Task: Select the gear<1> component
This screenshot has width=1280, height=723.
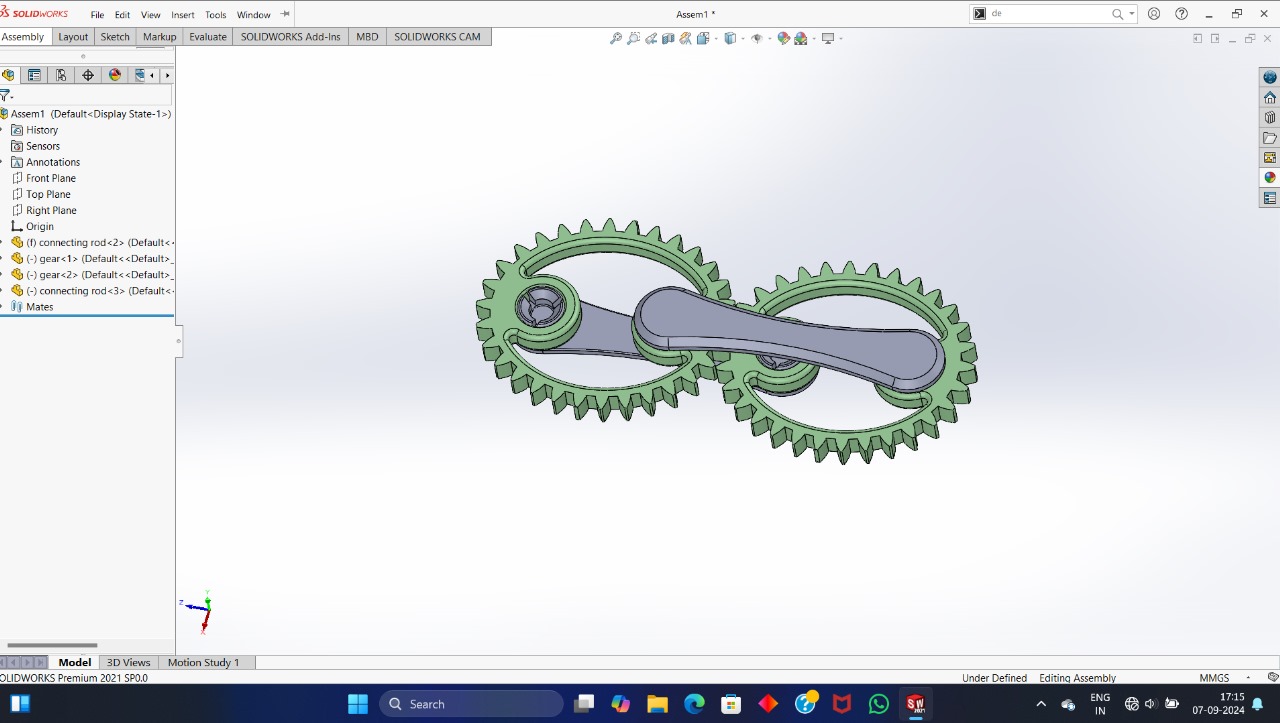Action: tap(92, 258)
